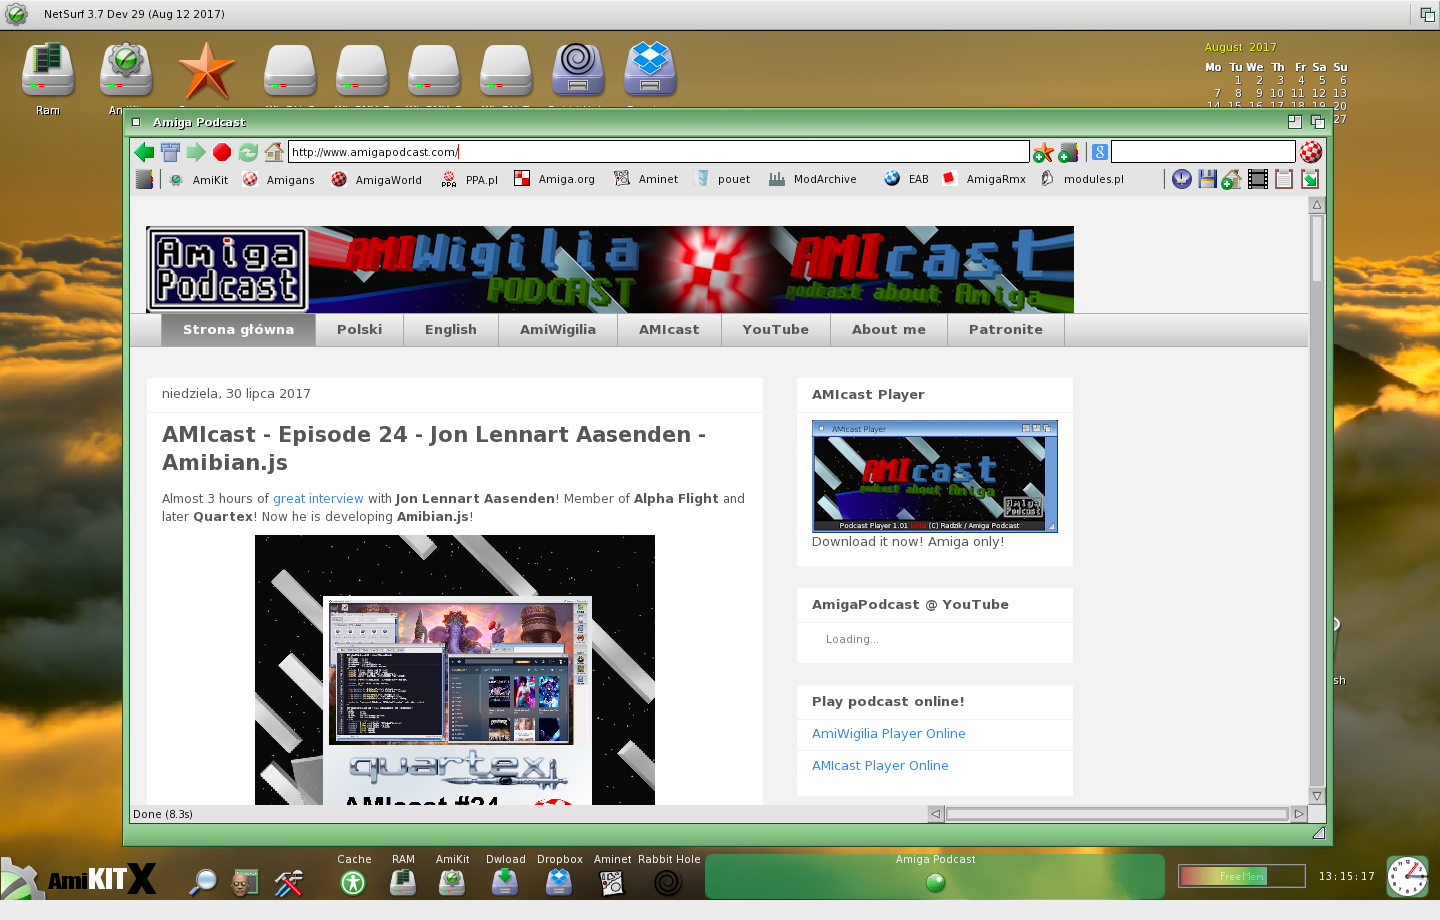Click the add-to-hotlist icon beside the star
Viewport: 1440px width, 920px height.
[x=1068, y=152]
